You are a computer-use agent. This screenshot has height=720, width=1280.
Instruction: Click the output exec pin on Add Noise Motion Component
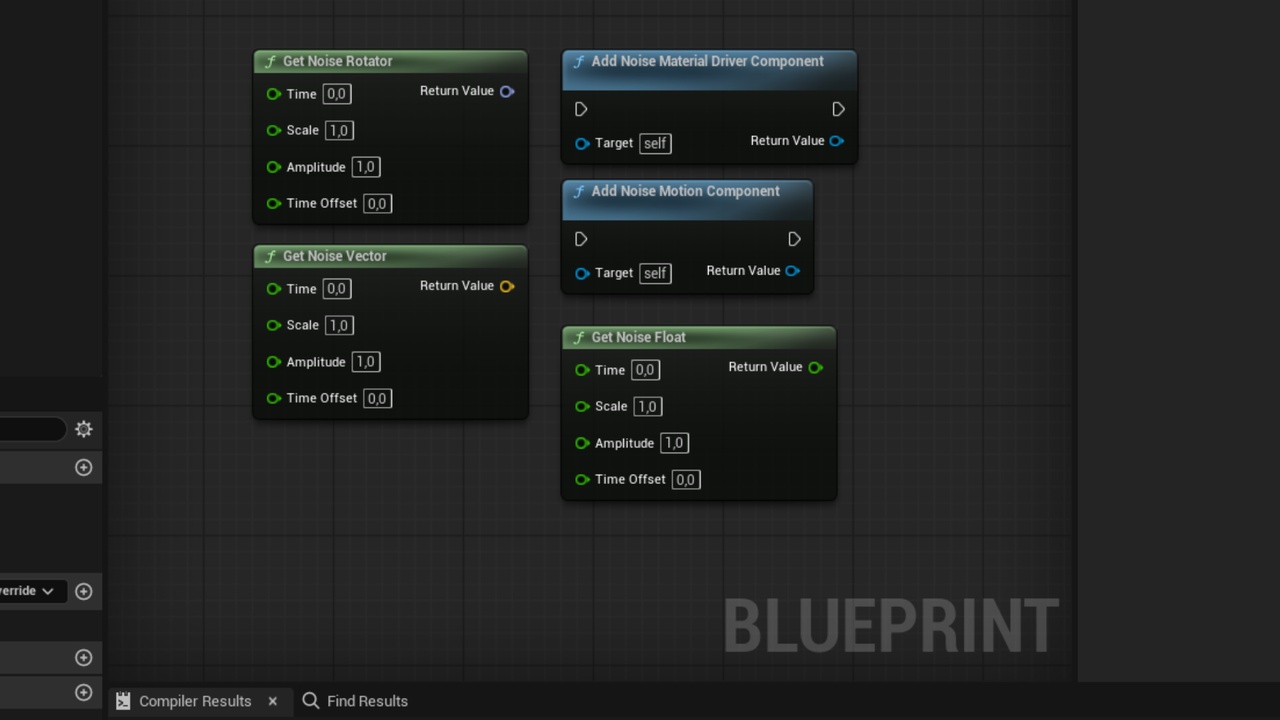click(794, 239)
